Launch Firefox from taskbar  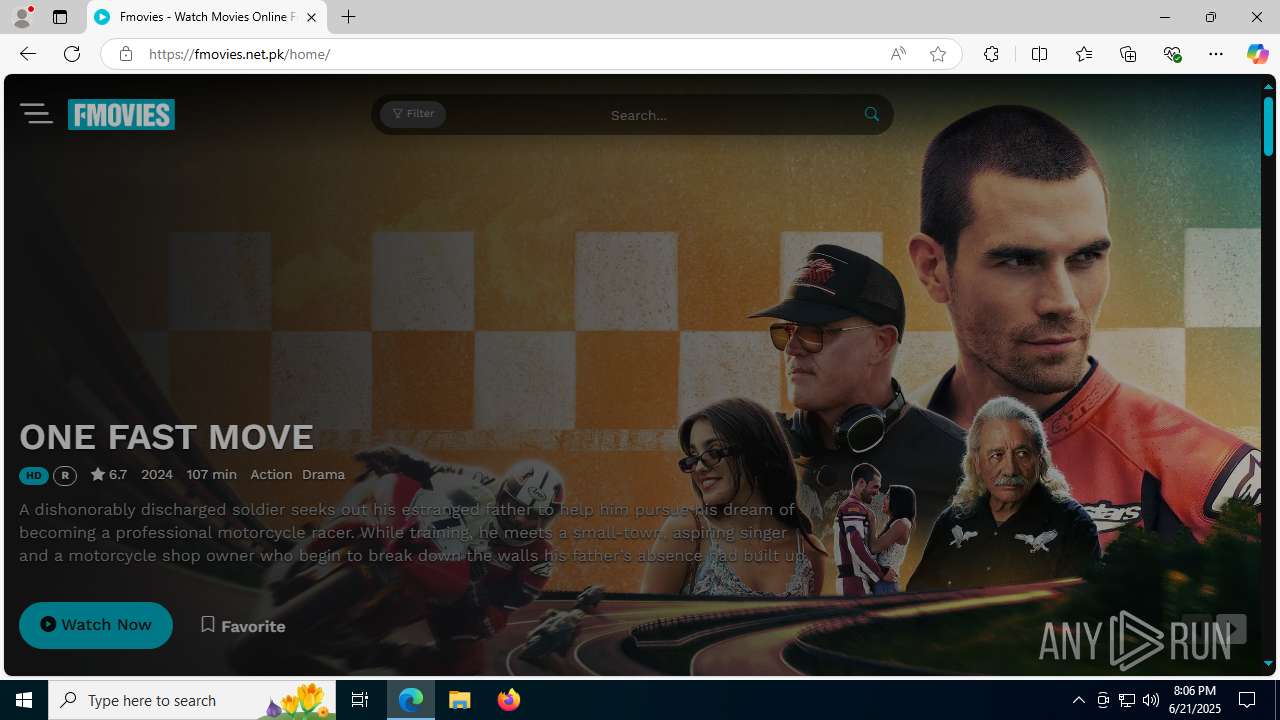coord(509,700)
